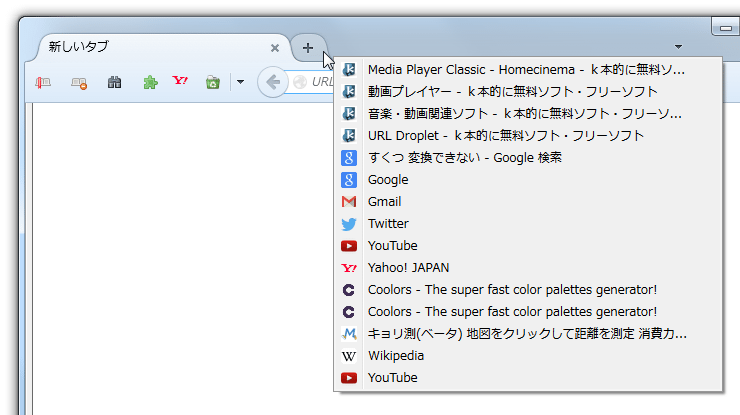This screenshot has width=740, height=415.
Task: Open the Wikipedia menu entry
Action: click(528, 356)
